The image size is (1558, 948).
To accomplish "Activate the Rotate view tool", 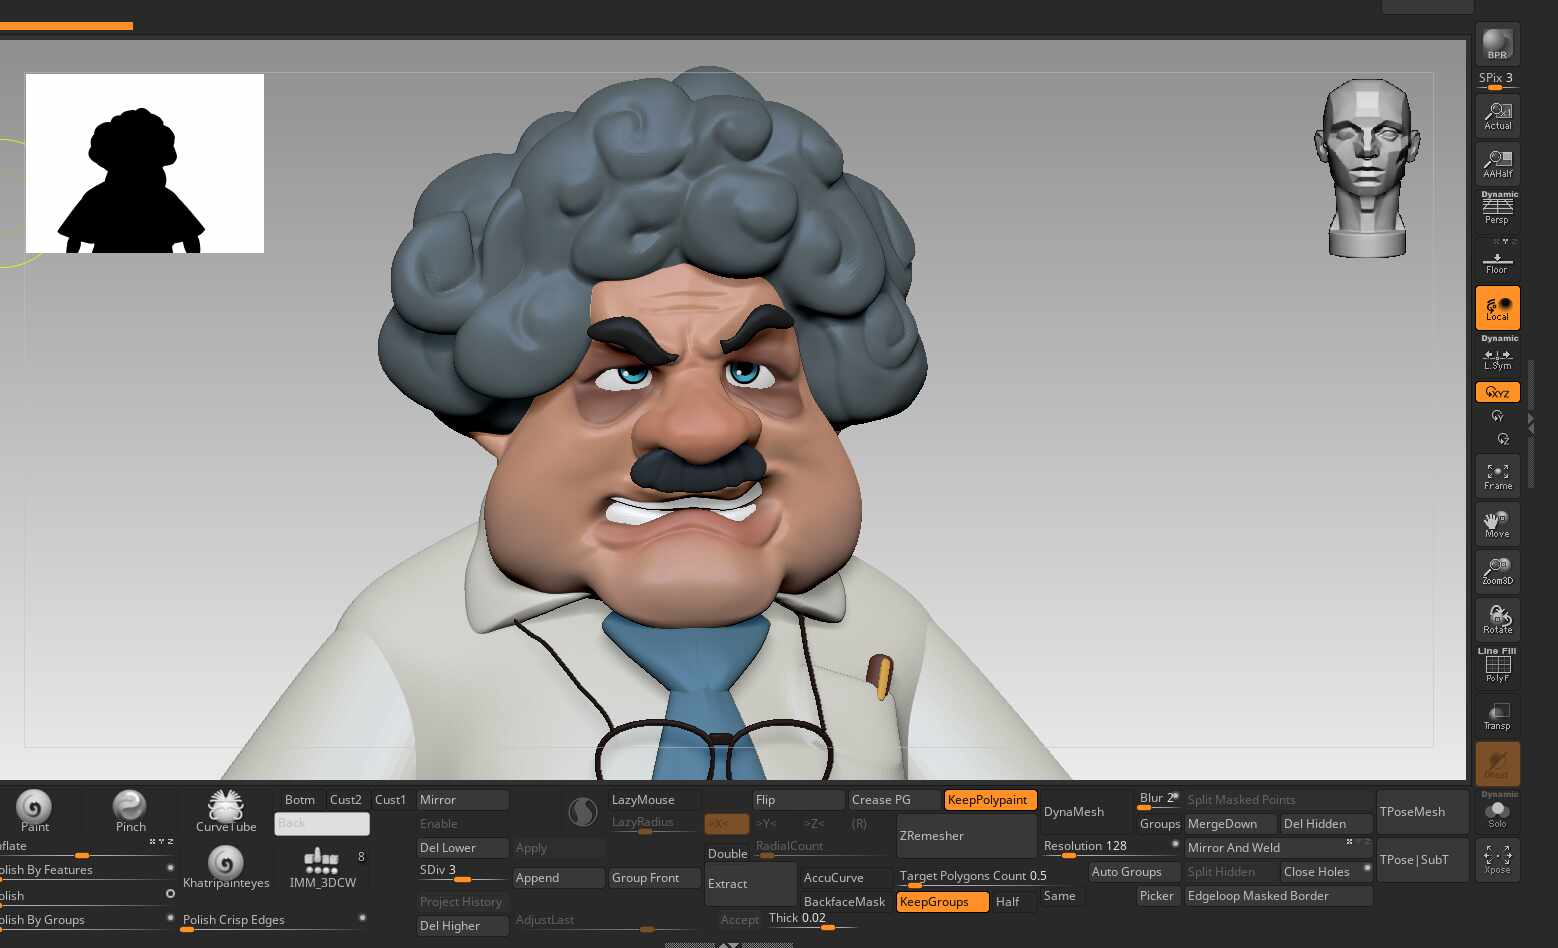I will (x=1497, y=619).
